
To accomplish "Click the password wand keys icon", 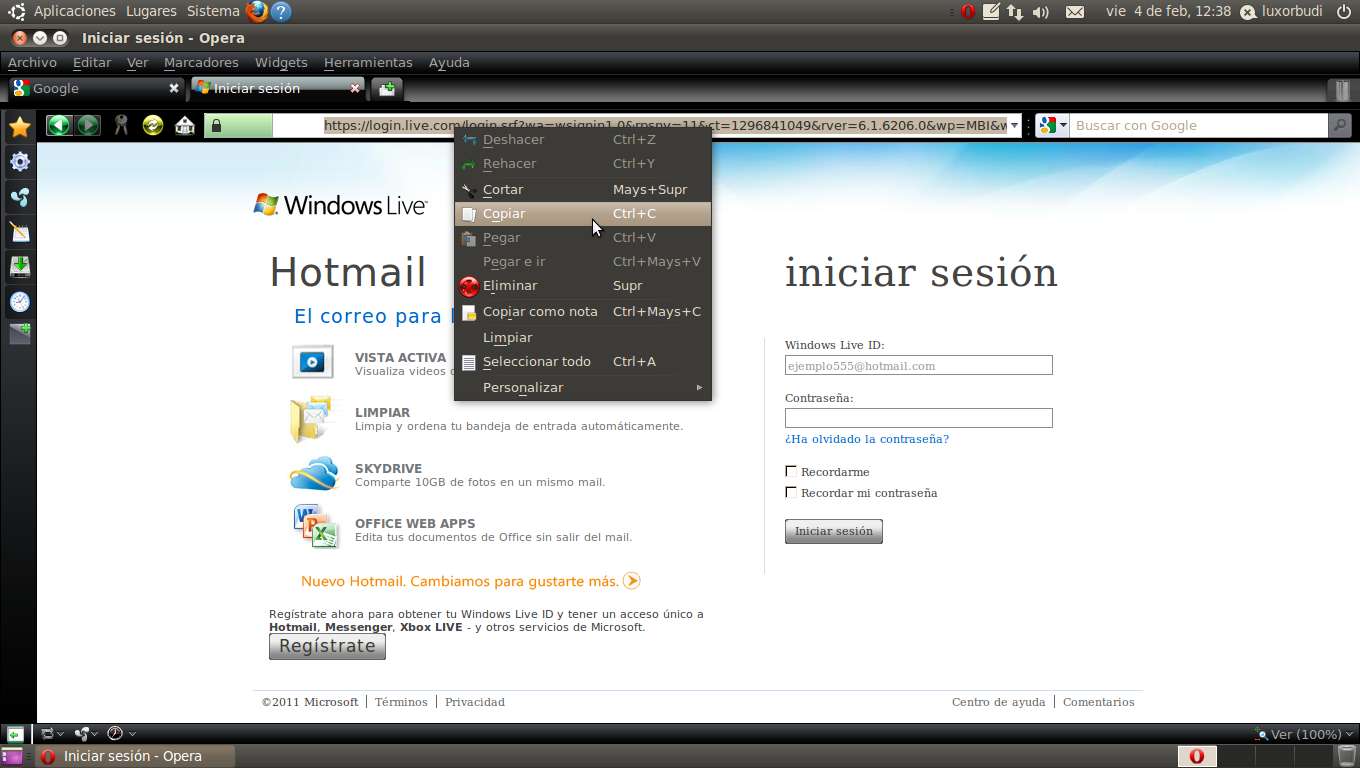I will [121, 125].
